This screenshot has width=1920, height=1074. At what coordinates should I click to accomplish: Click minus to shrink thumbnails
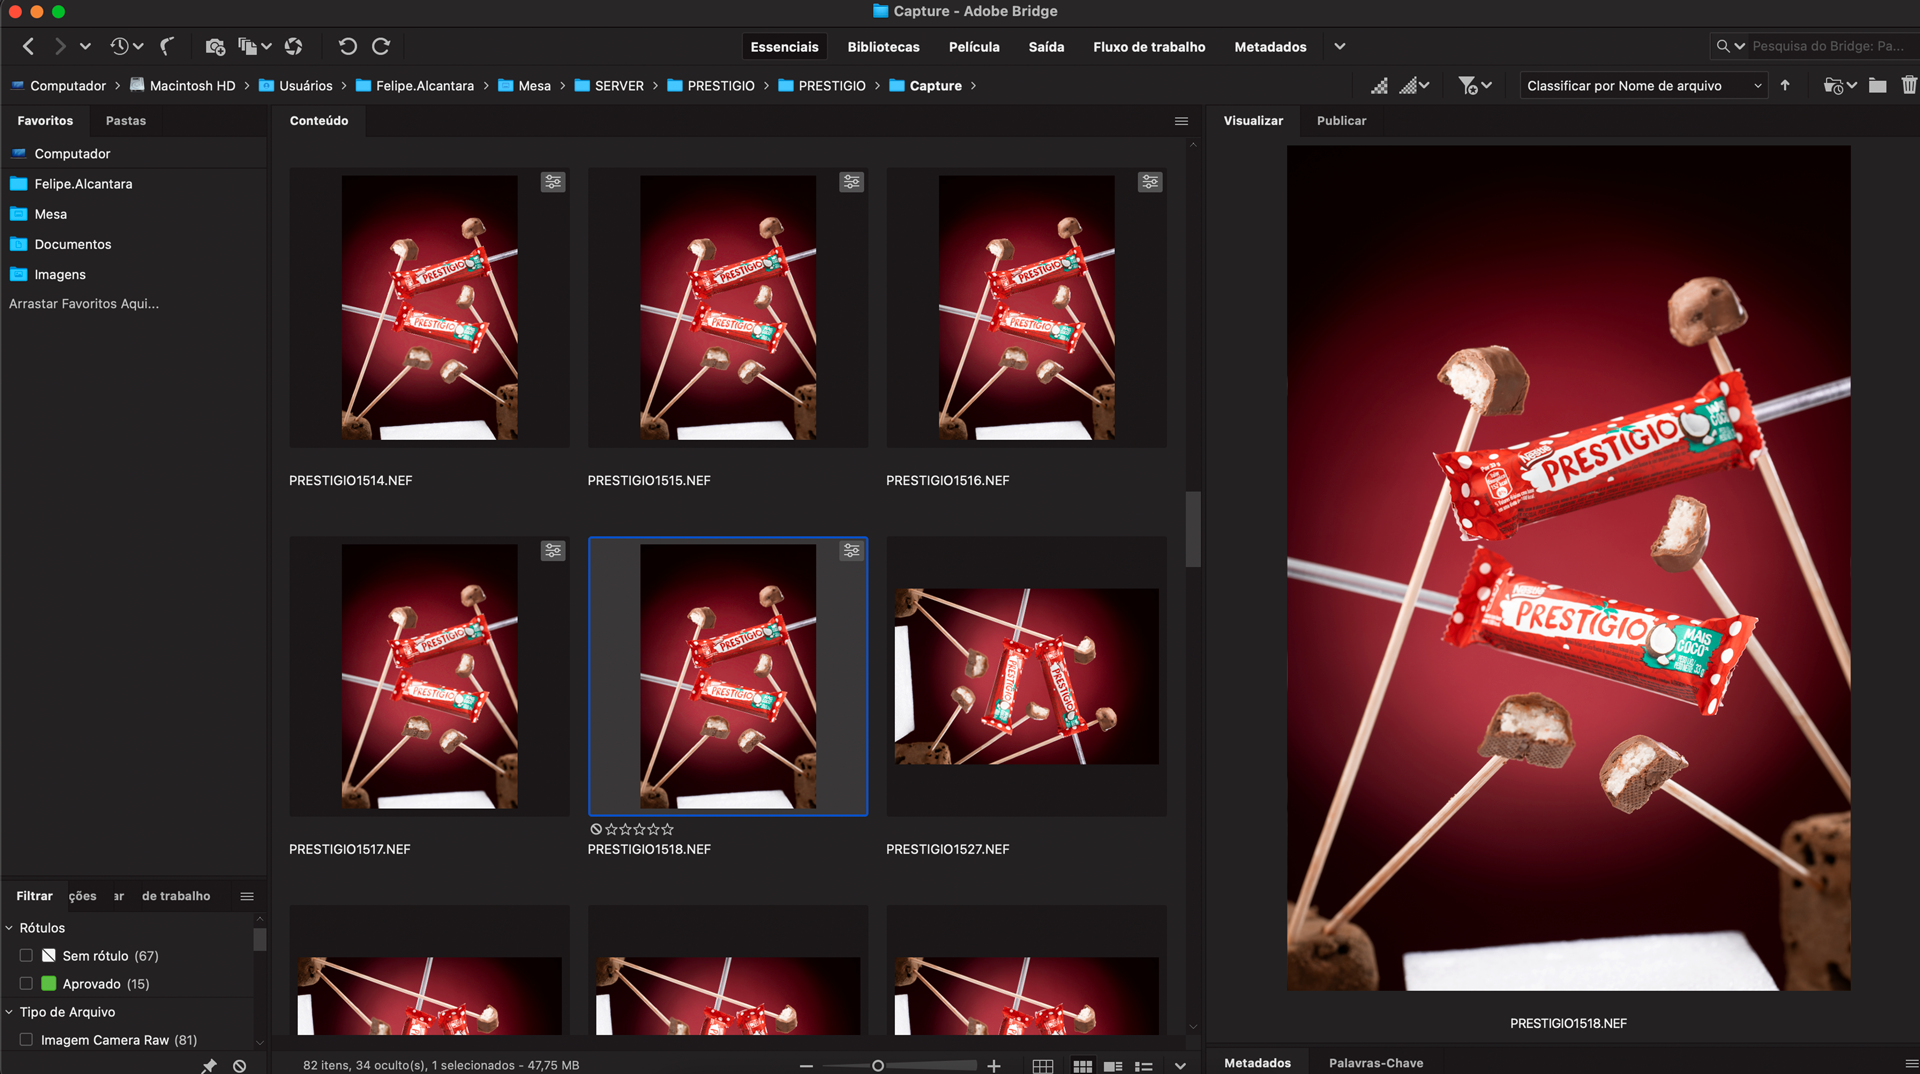click(x=806, y=1066)
